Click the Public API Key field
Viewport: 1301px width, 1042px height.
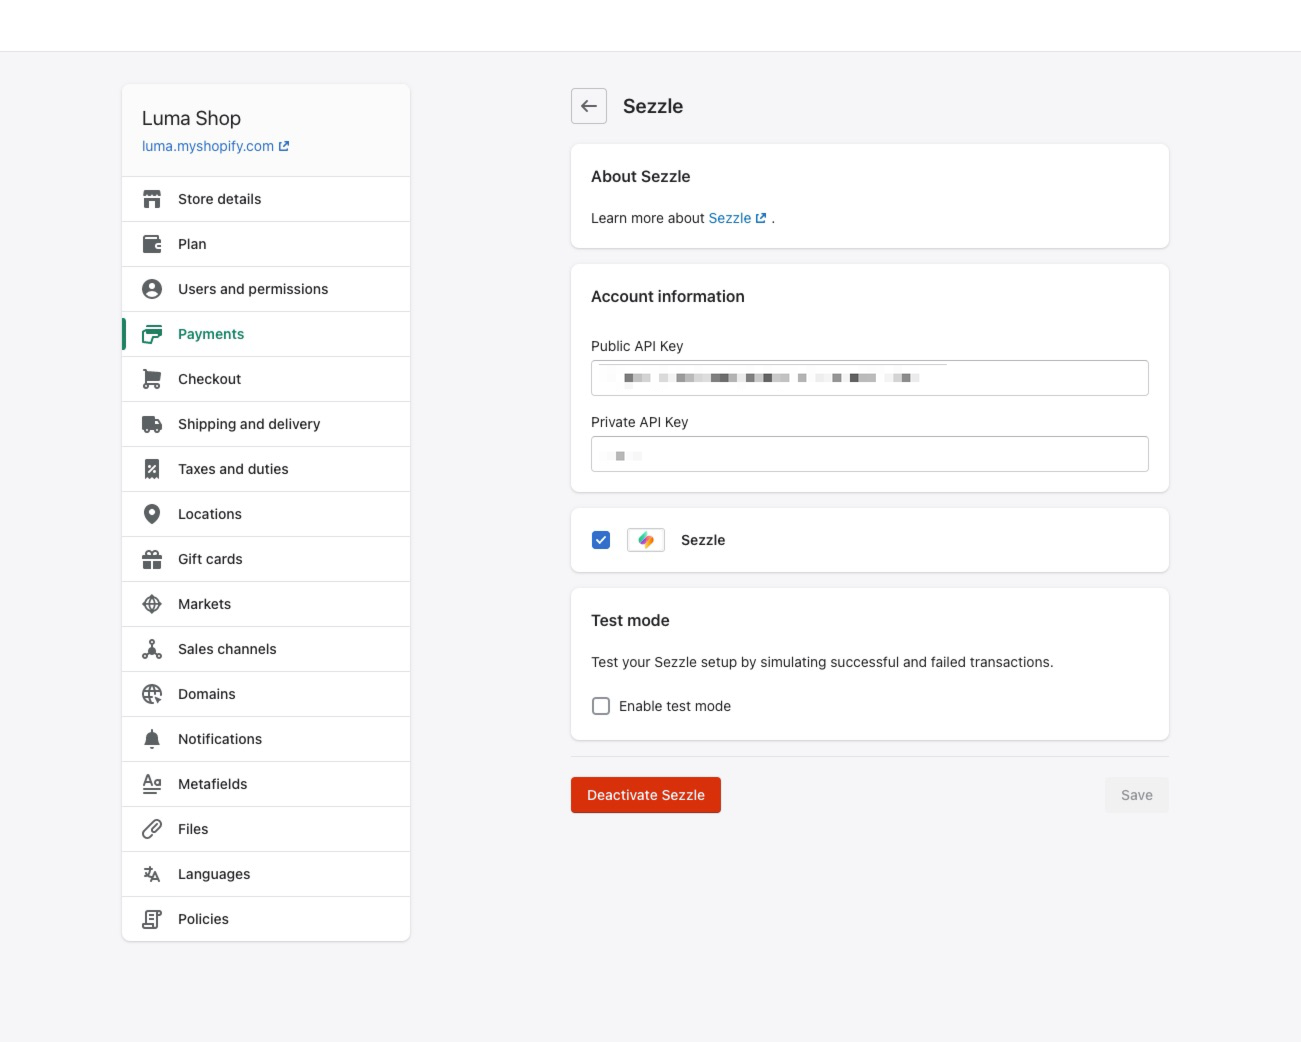click(x=870, y=378)
